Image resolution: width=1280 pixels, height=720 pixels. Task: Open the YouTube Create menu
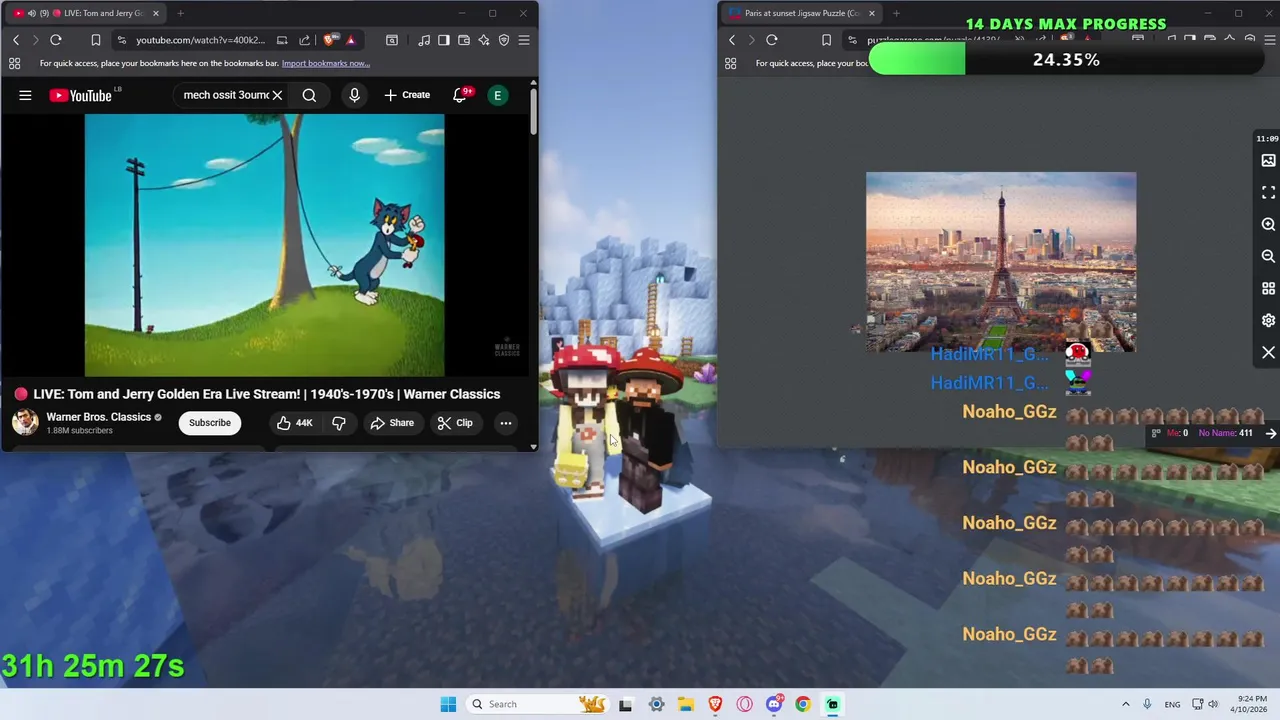click(x=407, y=95)
